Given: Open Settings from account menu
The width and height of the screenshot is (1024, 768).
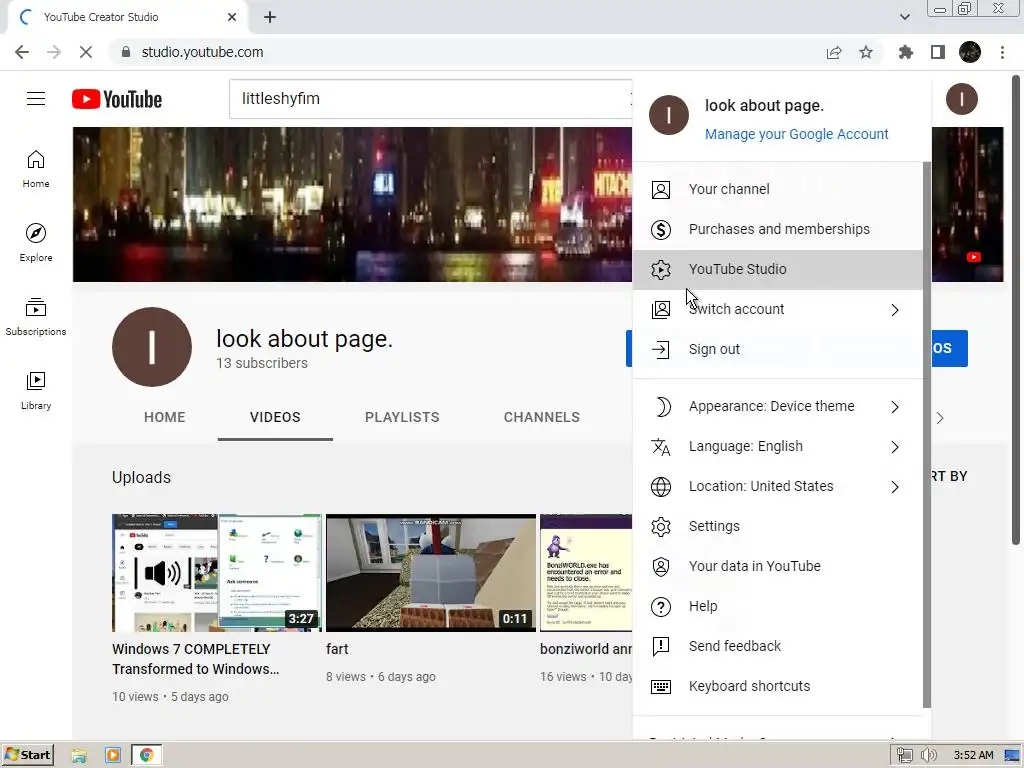Looking at the screenshot, I should point(777,526).
